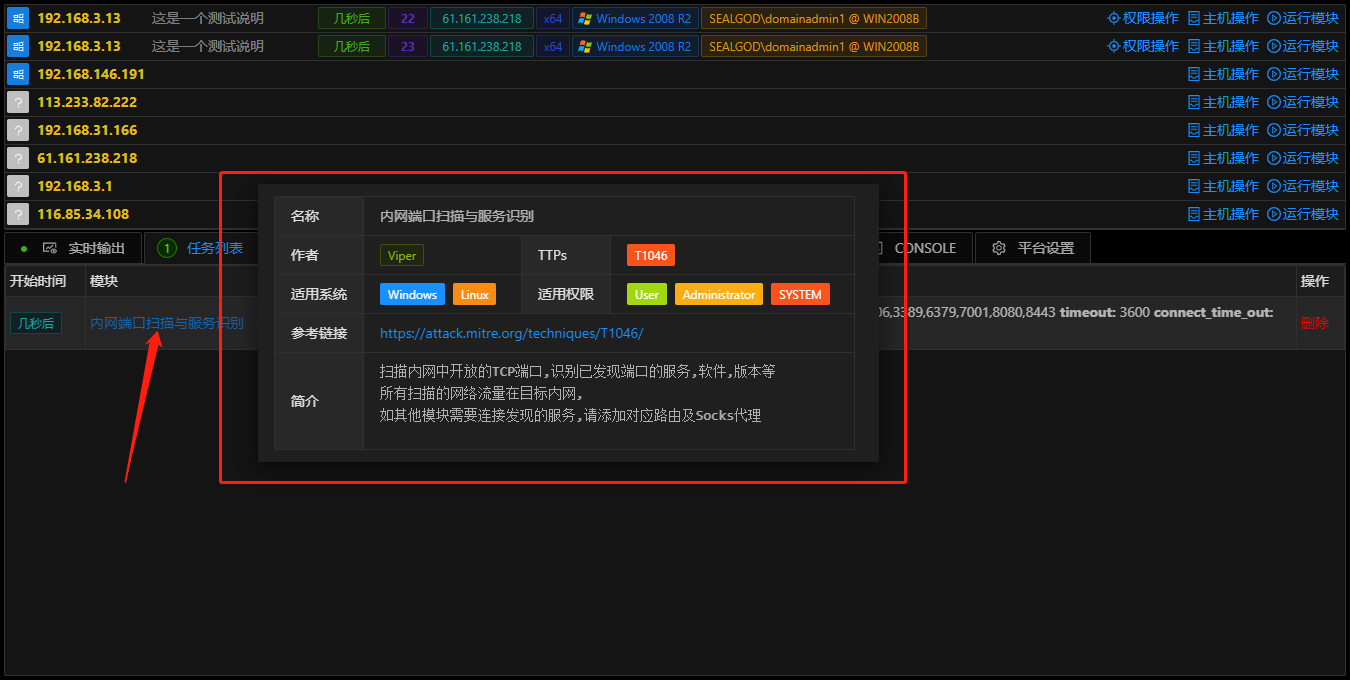Click the blue Windows host icon on session 22's row
Viewport: 1350px width, 680px height.
coord(18,18)
